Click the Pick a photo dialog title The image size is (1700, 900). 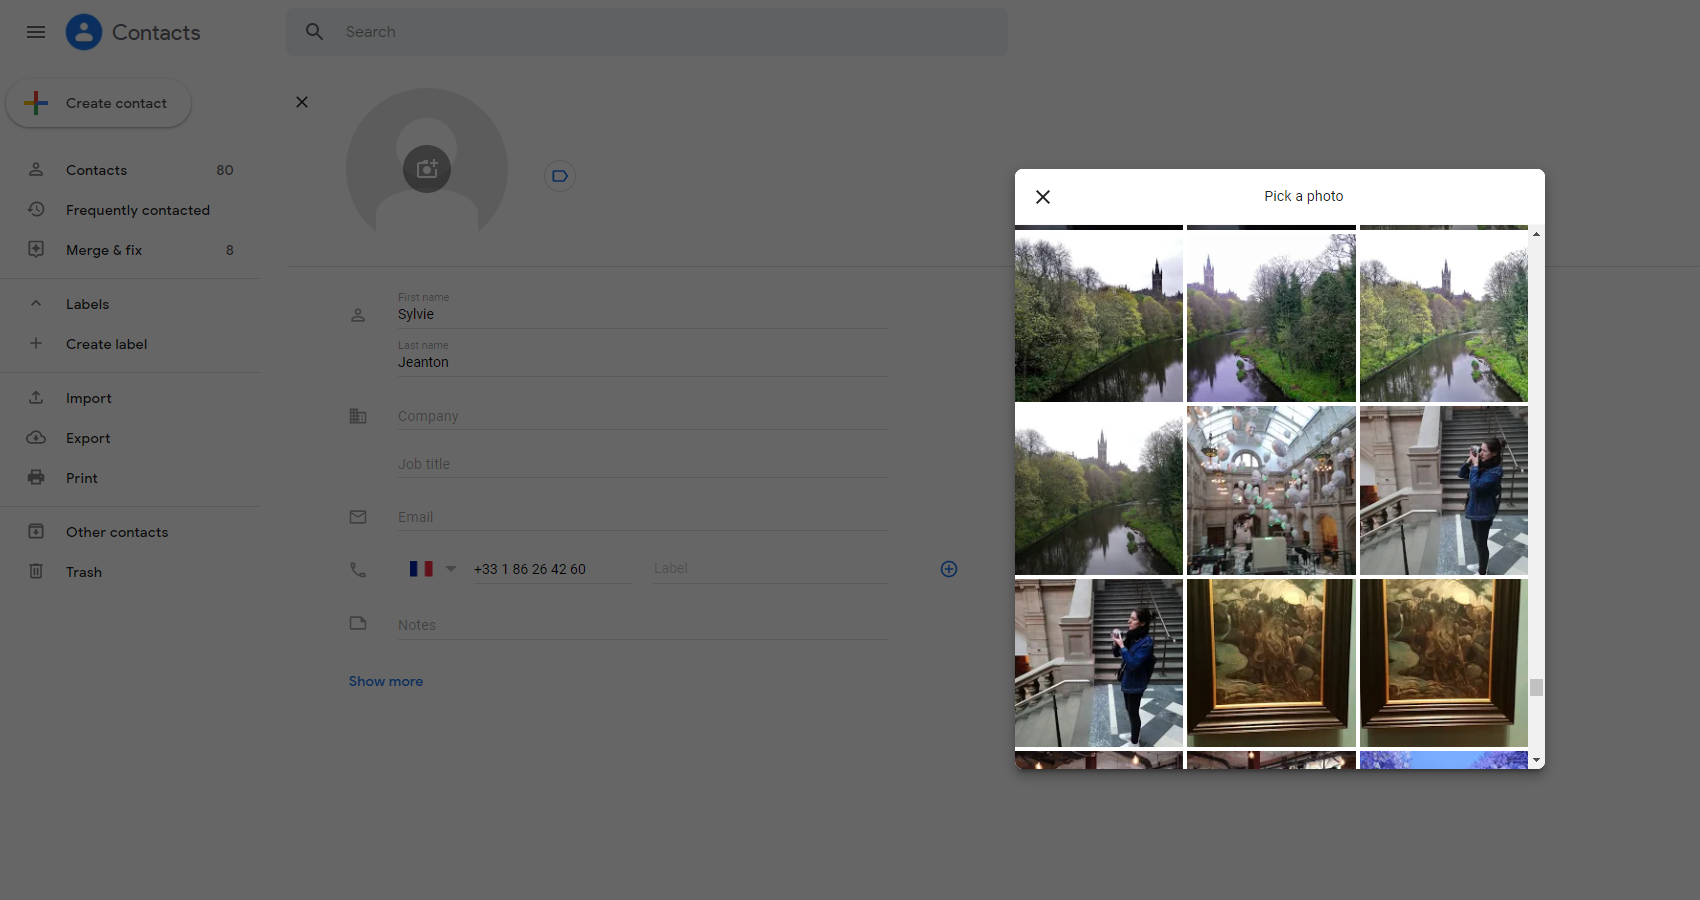[1304, 196]
